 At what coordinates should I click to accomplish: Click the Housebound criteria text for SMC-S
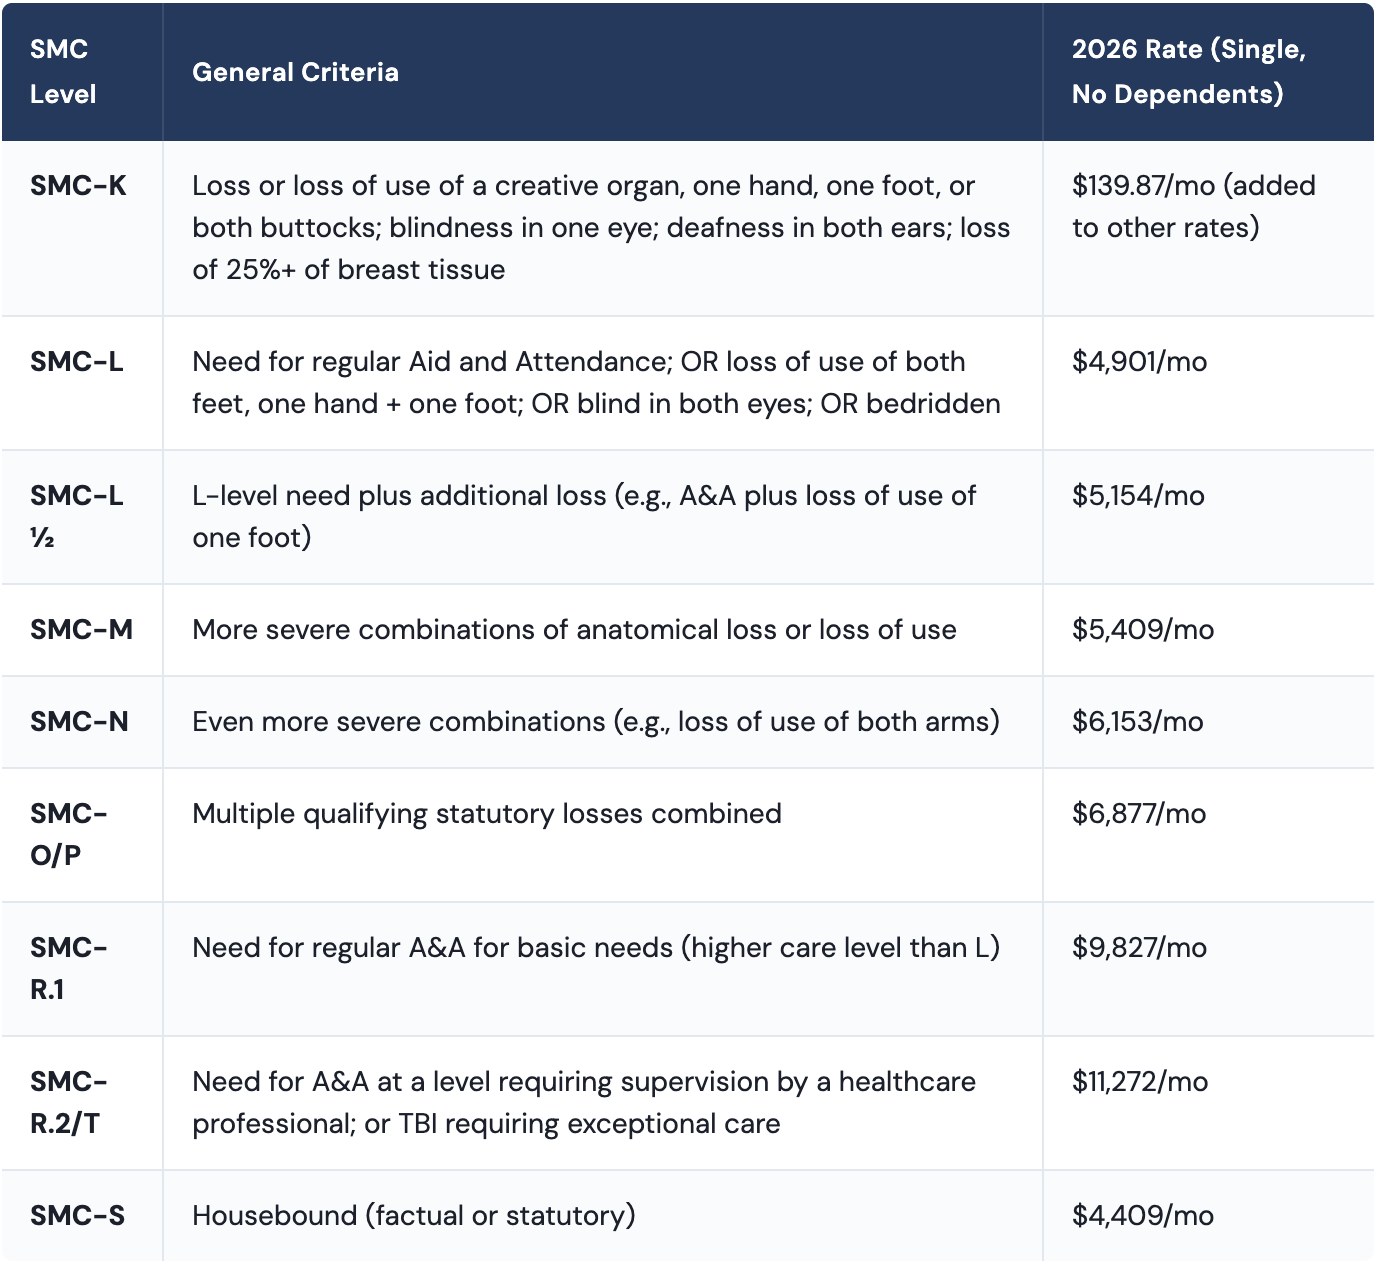click(x=414, y=1216)
